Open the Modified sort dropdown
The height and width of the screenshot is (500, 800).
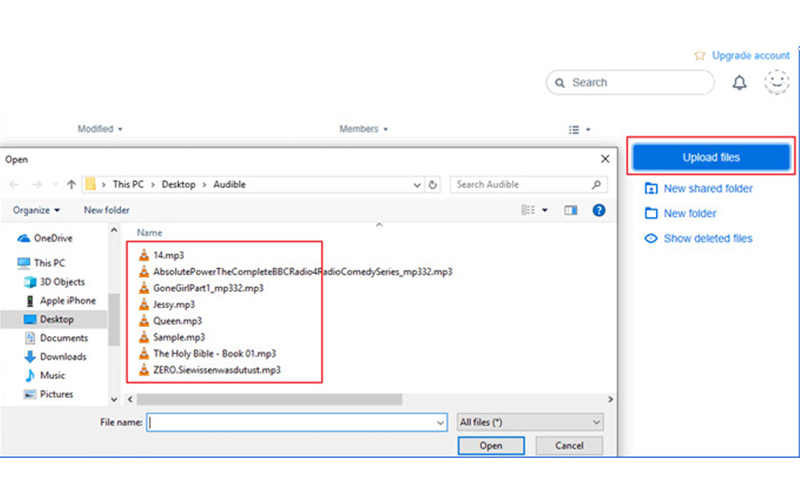click(100, 129)
